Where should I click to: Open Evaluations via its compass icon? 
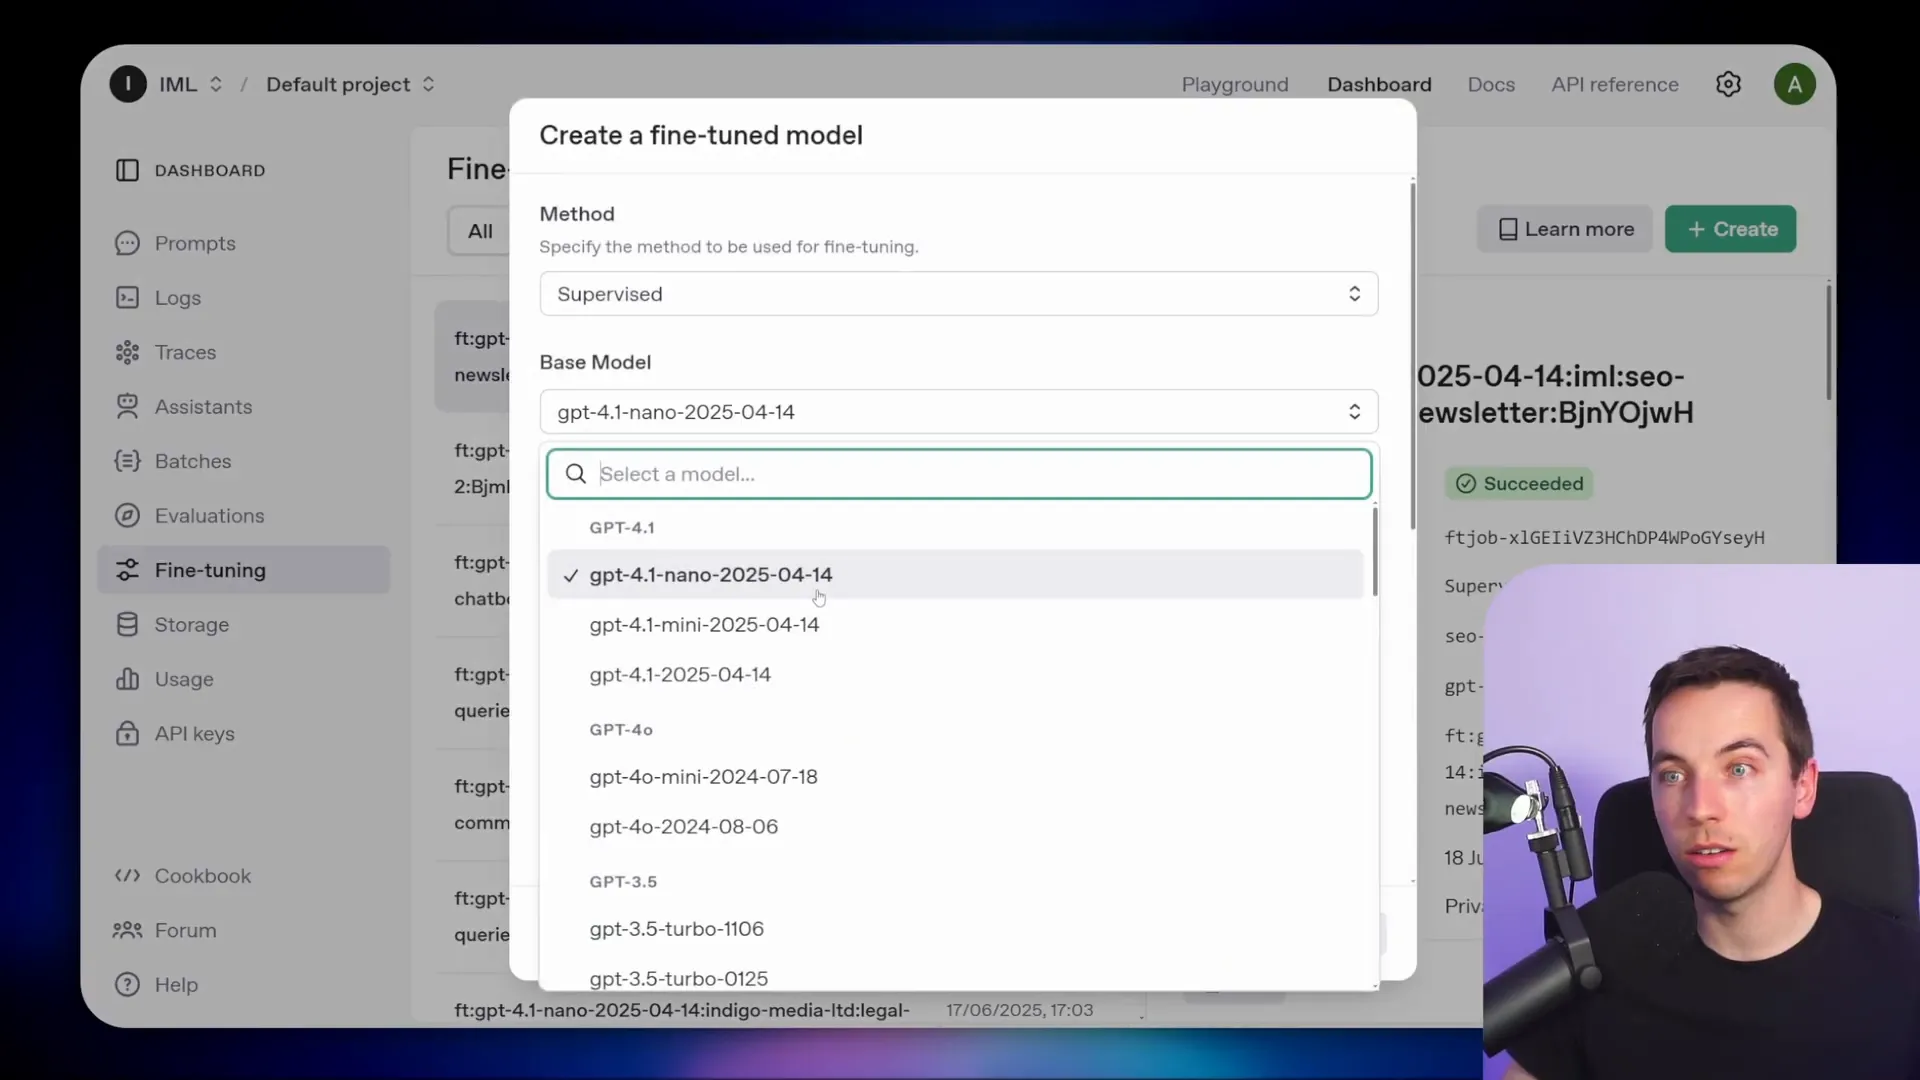tap(127, 516)
